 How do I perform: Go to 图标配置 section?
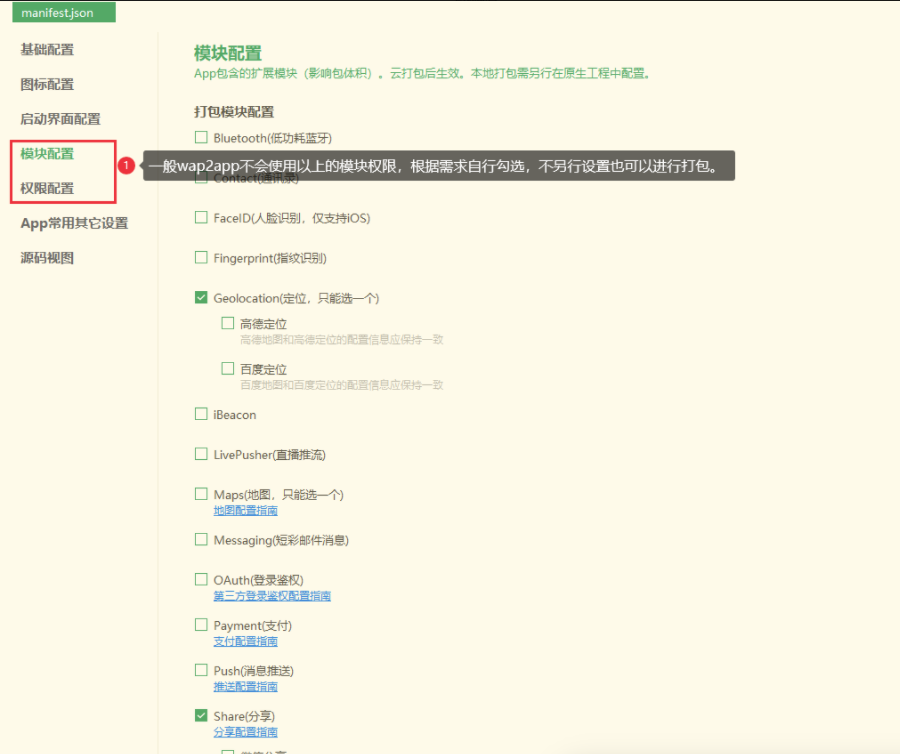[x=47, y=84]
